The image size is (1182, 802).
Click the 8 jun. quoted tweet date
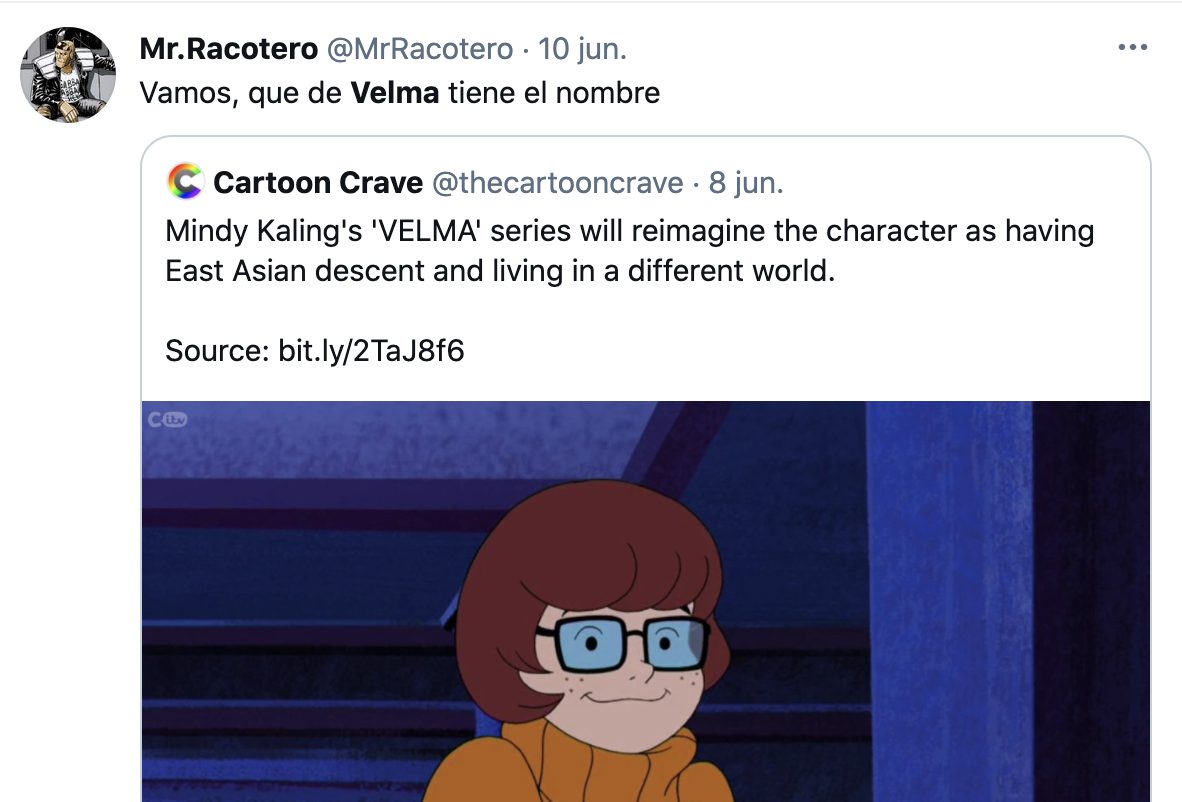tap(746, 183)
